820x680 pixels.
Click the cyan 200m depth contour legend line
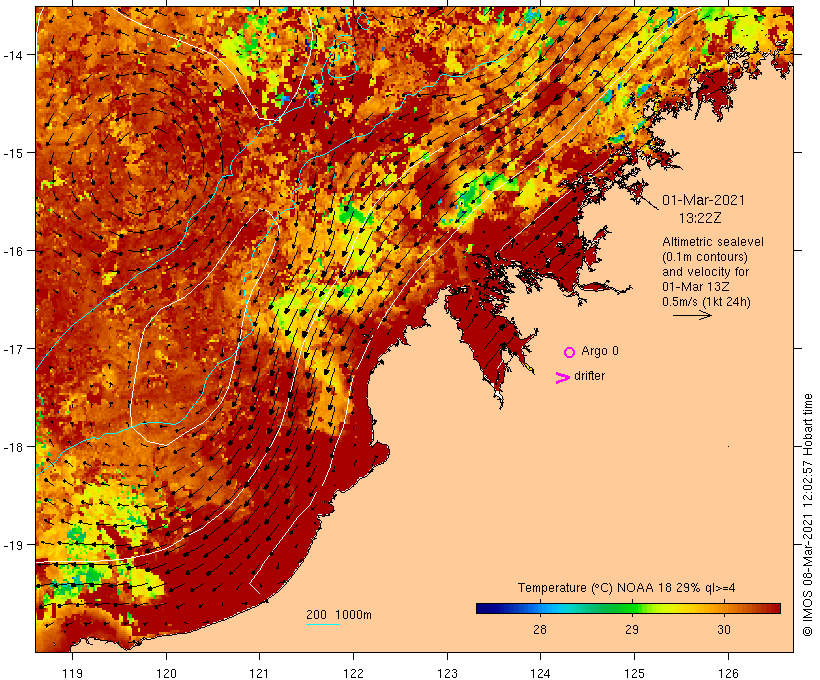tap(323, 624)
